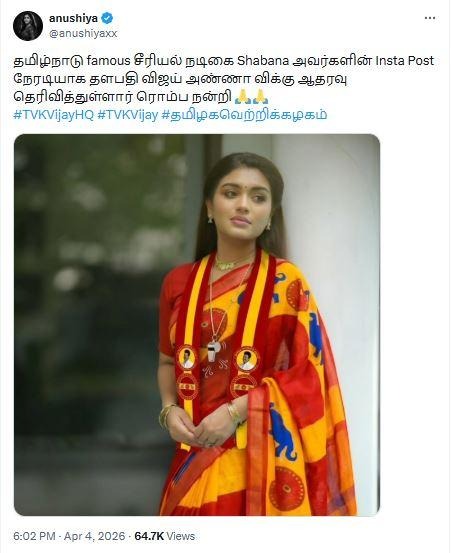
Task: Open the three-dot more options menu
Action: pyautogui.click(x=429, y=18)
